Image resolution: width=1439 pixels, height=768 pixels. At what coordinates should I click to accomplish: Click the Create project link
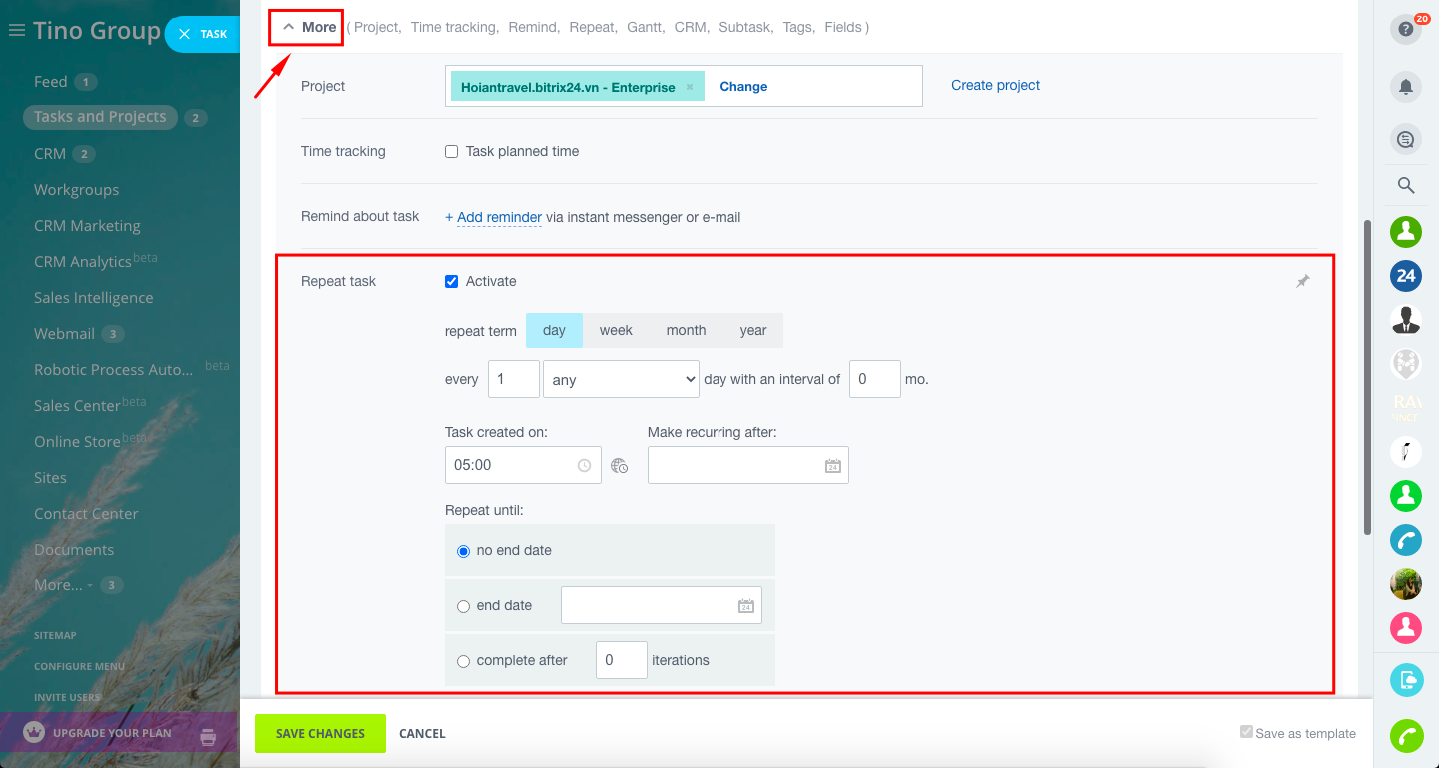[x=995, y=86]
